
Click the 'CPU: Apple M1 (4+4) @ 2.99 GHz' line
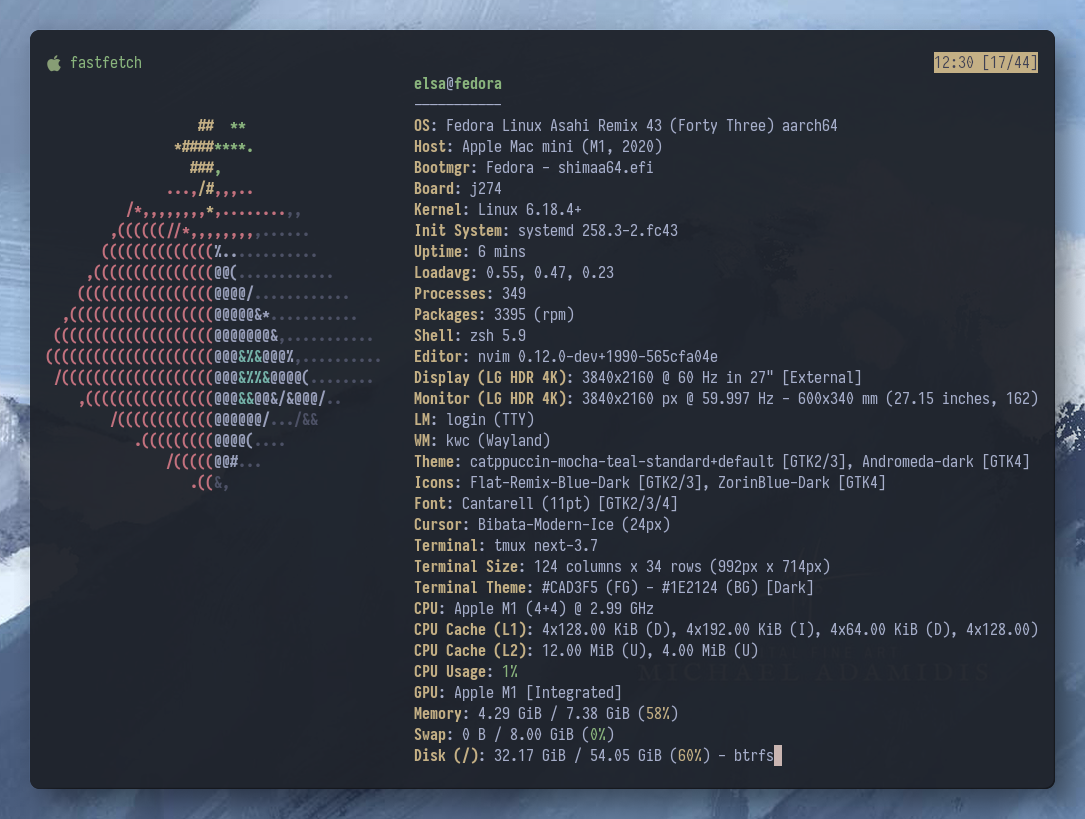534,609
